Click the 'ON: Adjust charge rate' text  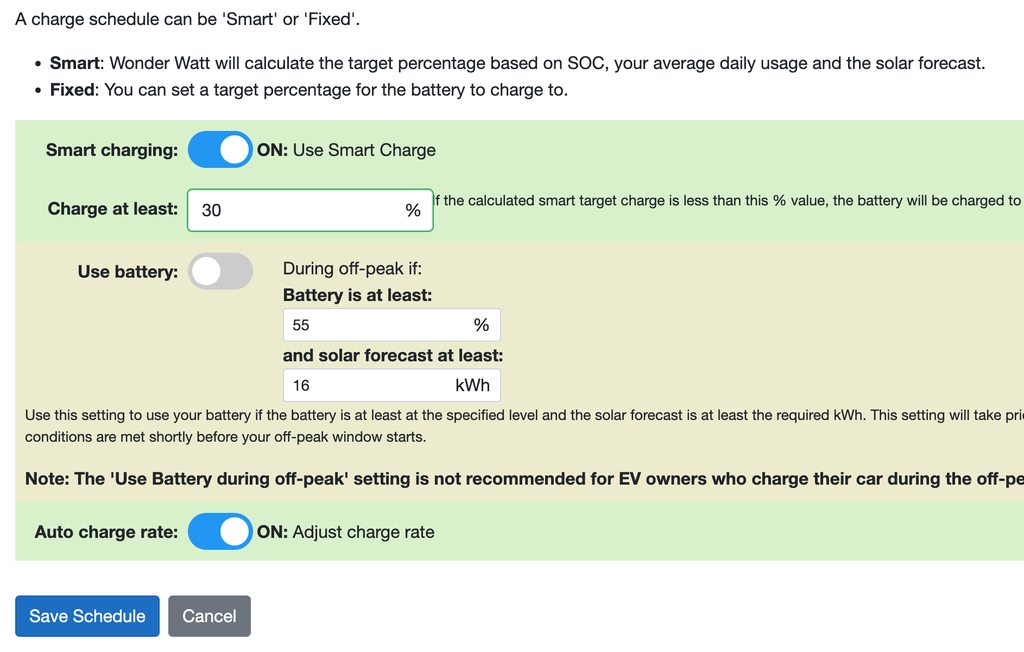coord(345,532)
